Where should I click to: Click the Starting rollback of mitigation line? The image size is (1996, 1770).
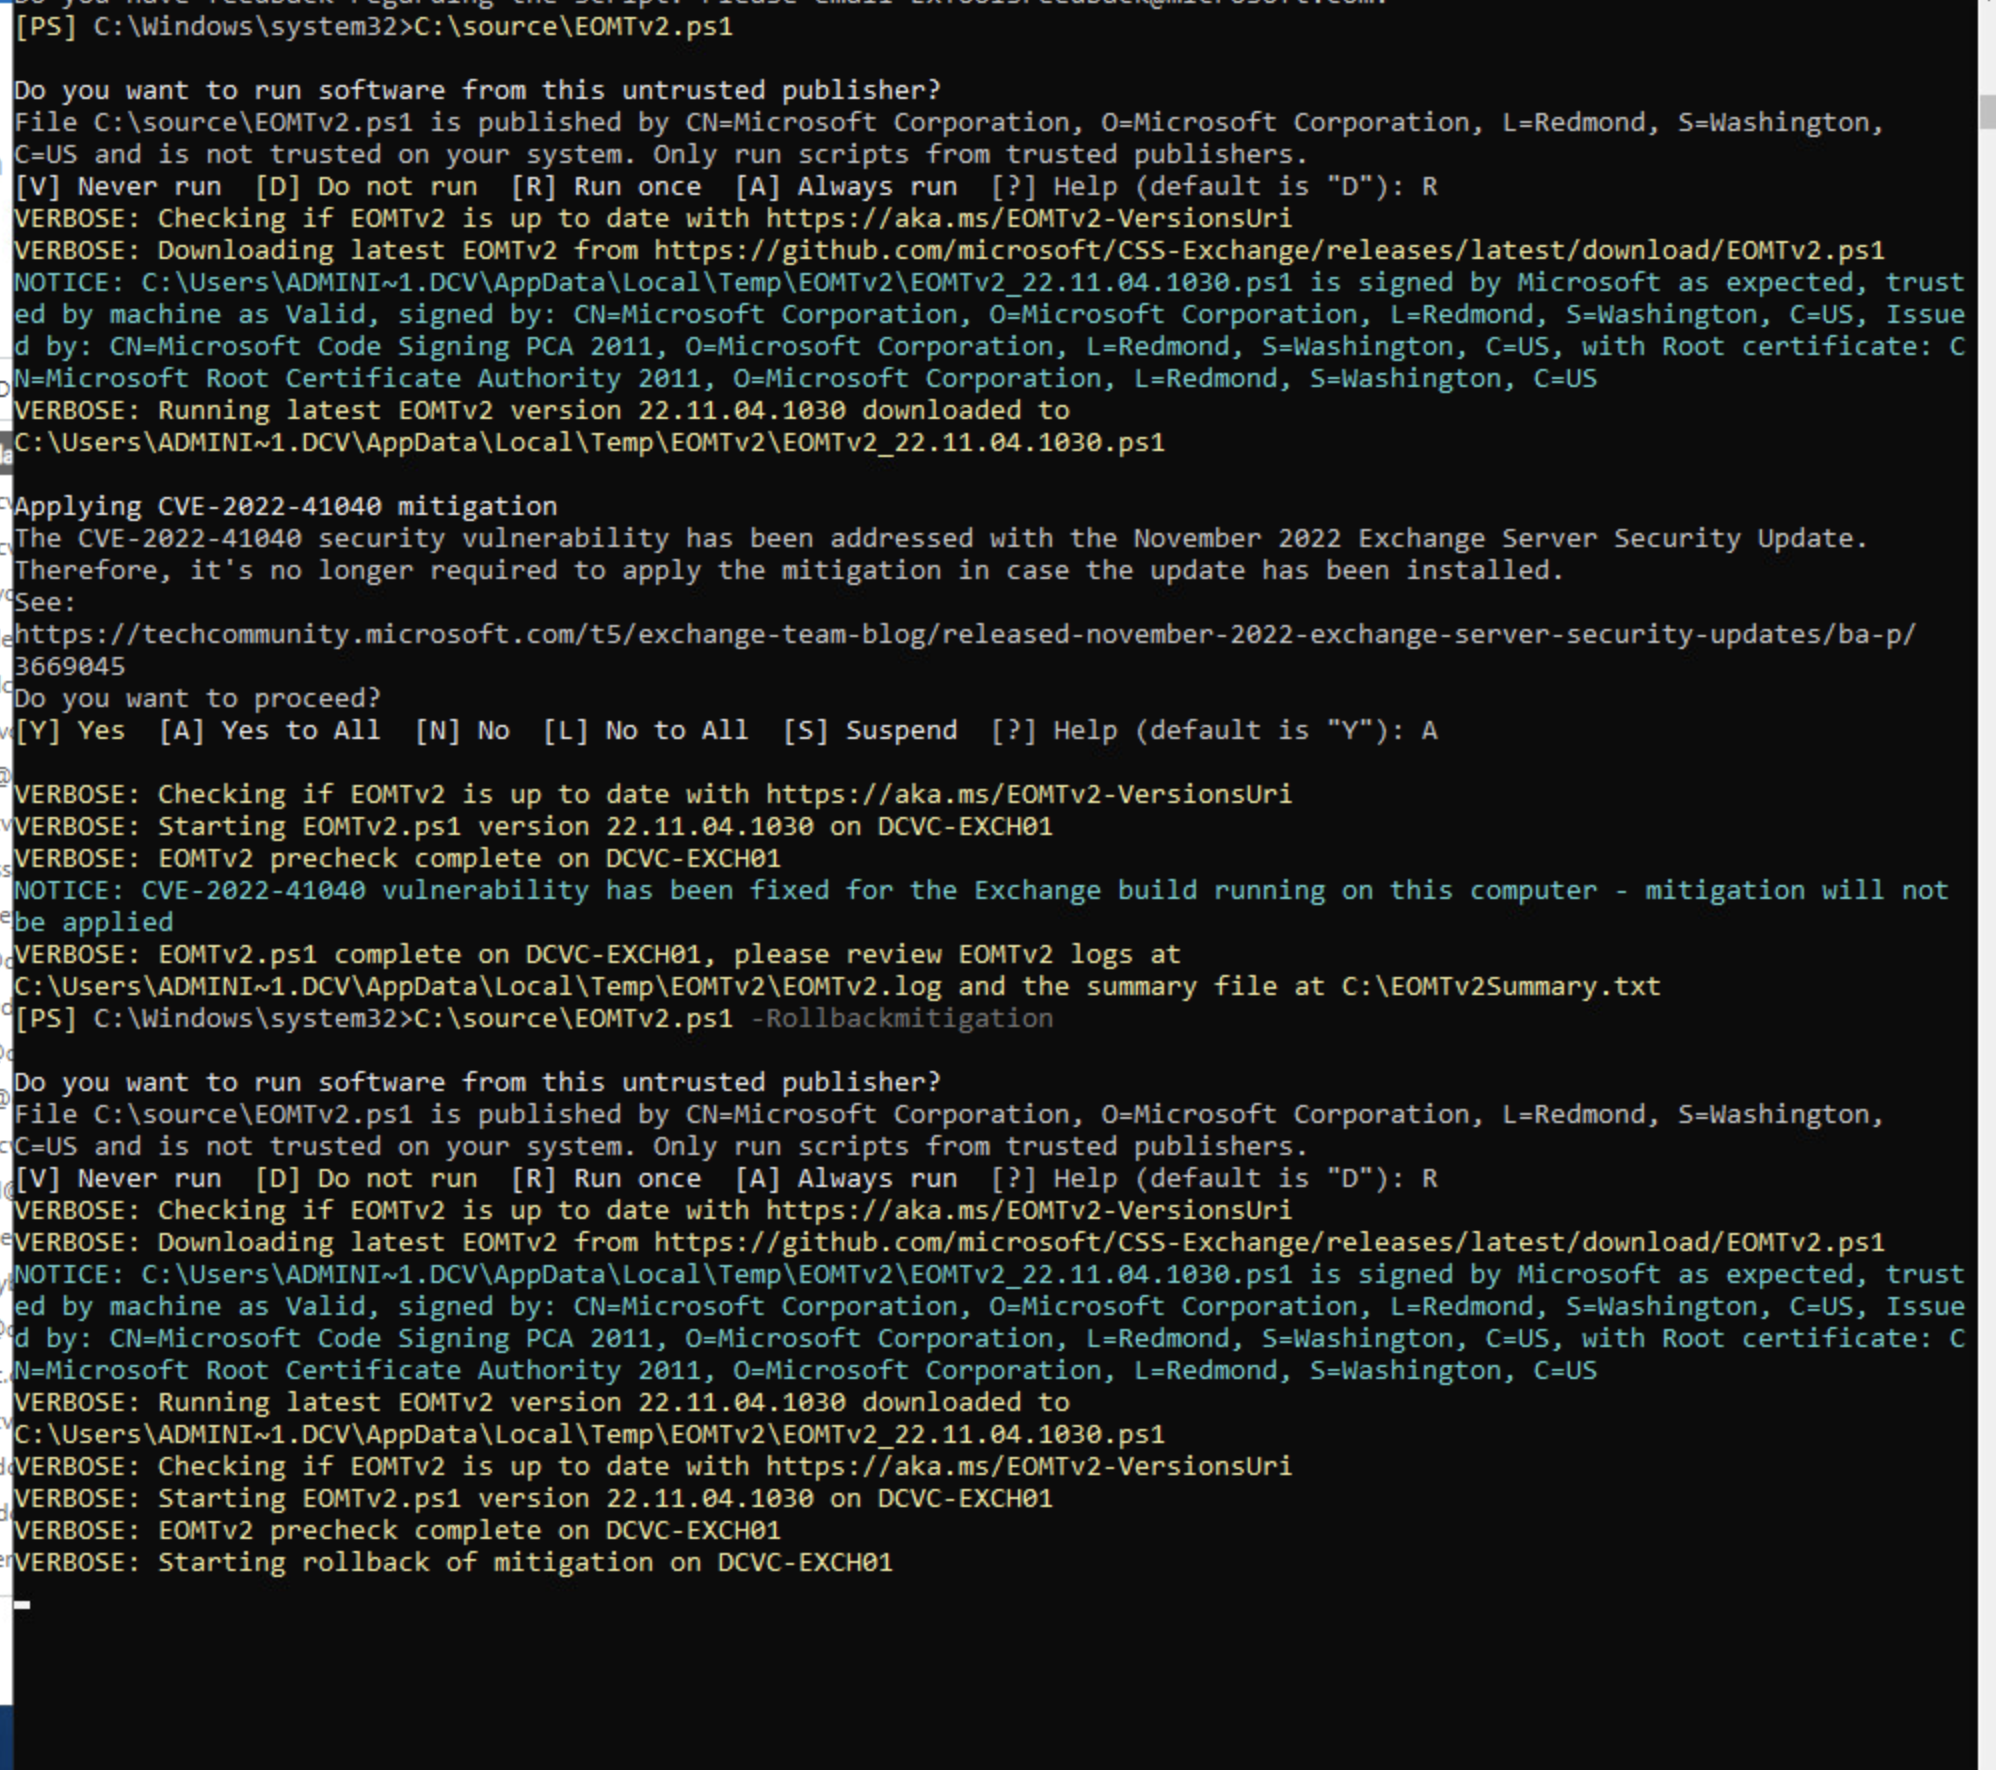(450, 1561)
